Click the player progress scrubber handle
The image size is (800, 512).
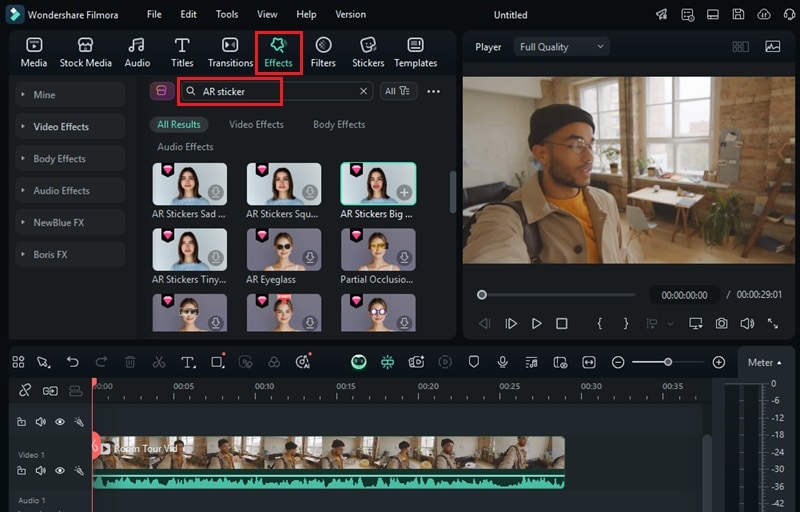(x=482, y=295)
